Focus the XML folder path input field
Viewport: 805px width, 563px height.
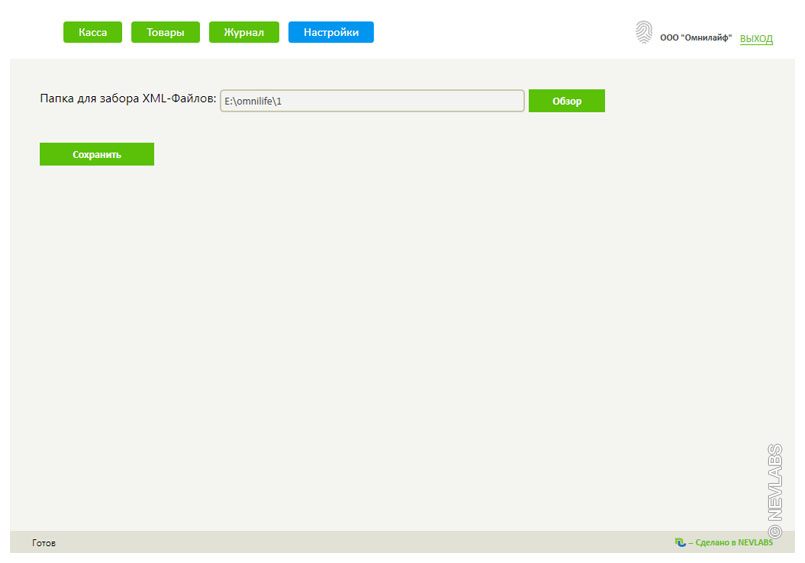click(400, 101)
